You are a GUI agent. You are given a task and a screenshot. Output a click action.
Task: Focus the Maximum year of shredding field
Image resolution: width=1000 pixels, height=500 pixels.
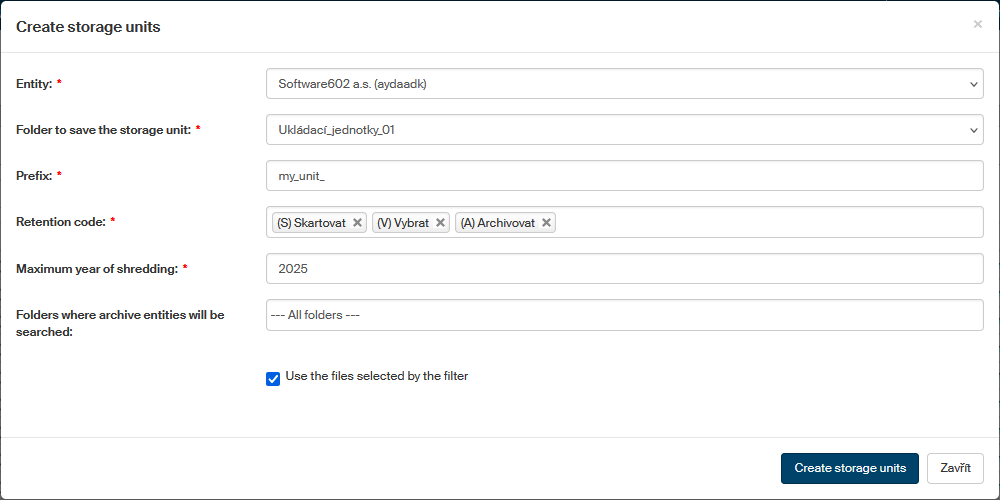625,269
